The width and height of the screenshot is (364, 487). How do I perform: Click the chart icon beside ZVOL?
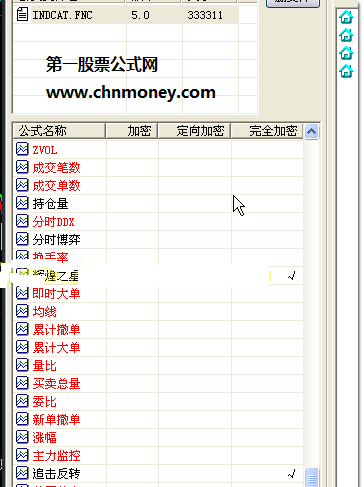[x=22, y=149]
